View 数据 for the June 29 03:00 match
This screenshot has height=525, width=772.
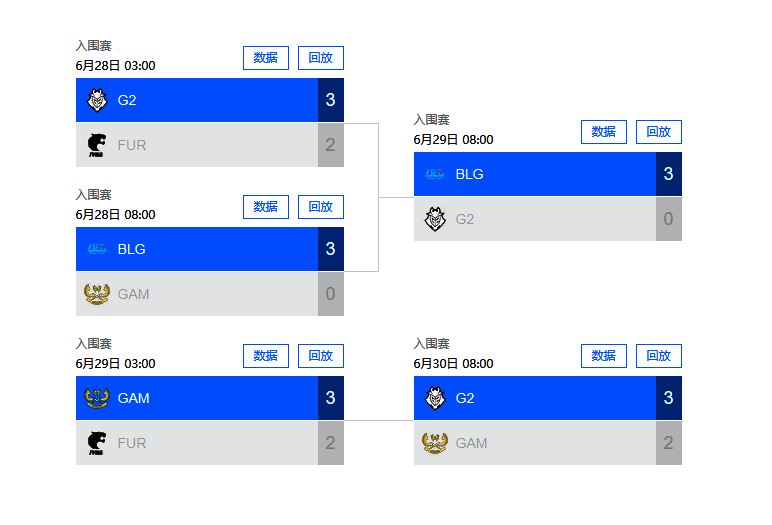point(266,356)
